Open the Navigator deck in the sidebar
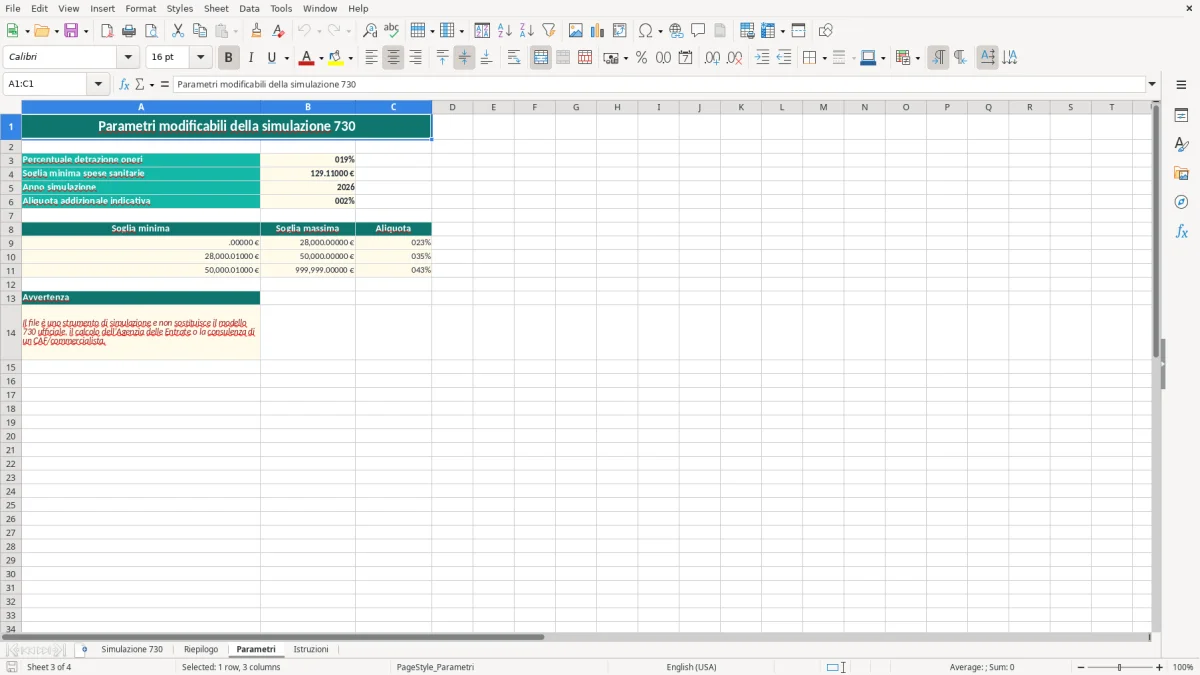1200x675 pixels. (x=1181, y=202)
